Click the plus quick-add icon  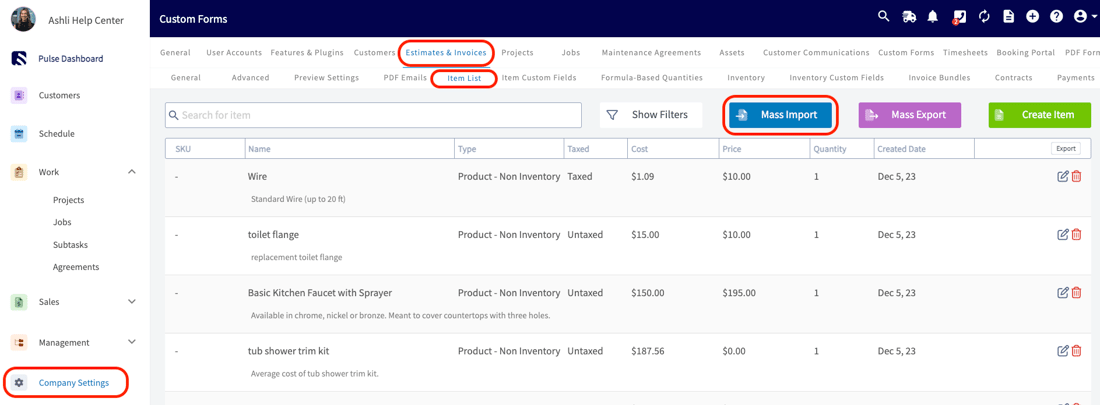click(1032, 17)
